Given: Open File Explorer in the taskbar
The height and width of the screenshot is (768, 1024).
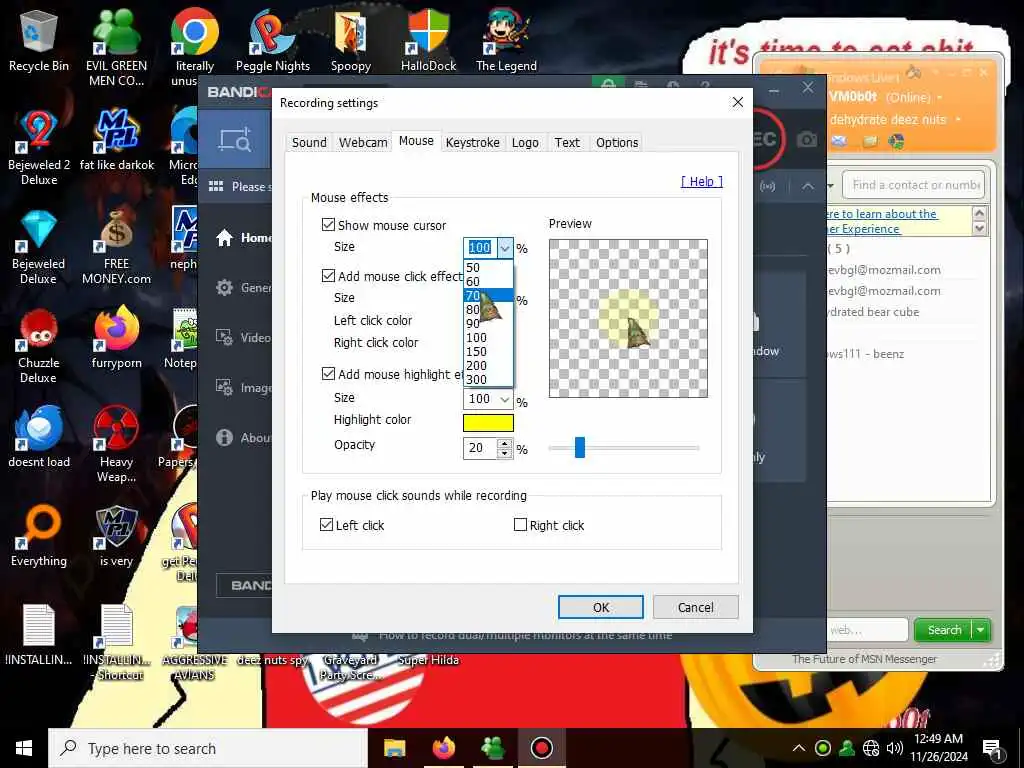Looking at the screenshot, I should 394,748.
